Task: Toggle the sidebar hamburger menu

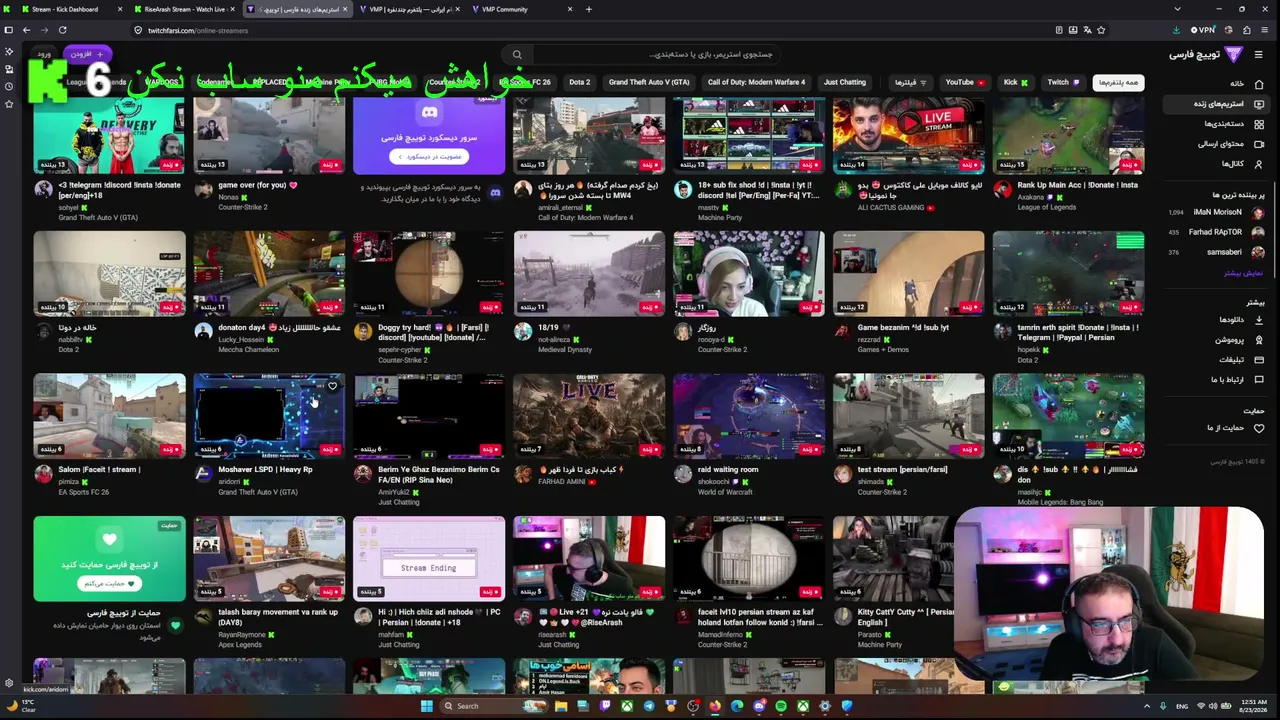Action: point(1259,54)
